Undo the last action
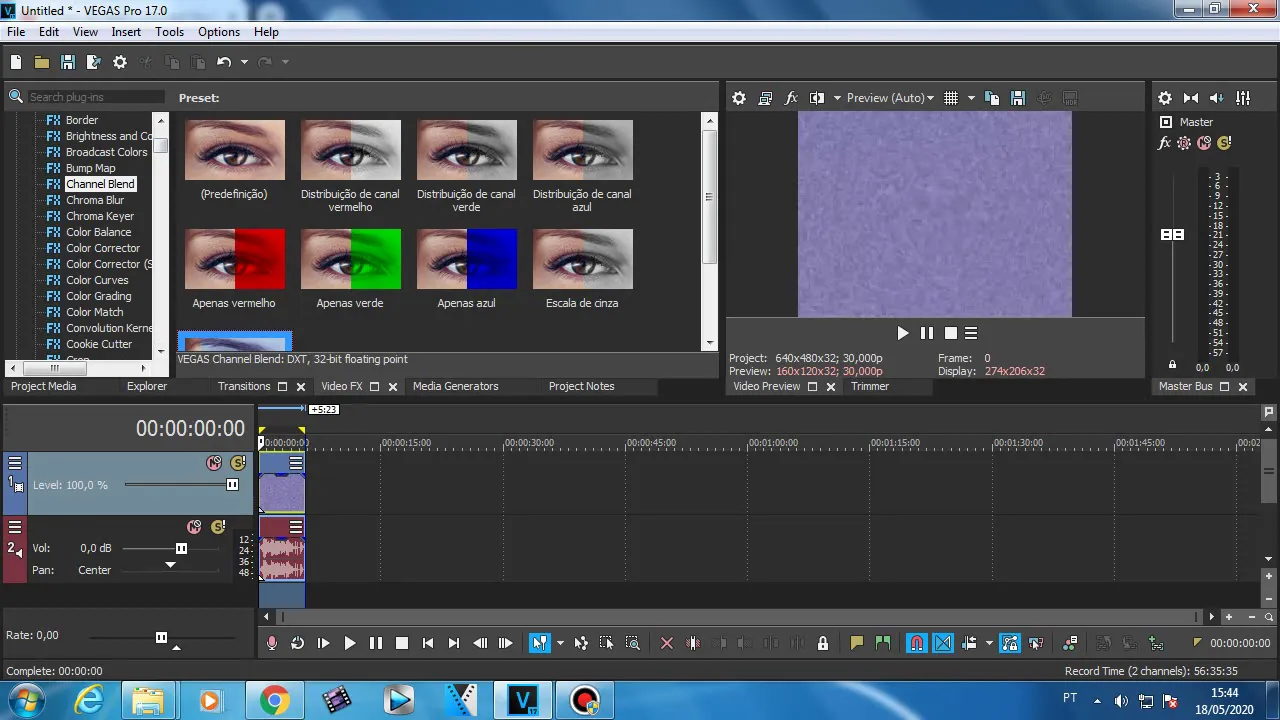Viewport: 1280px width, 720px height. (224, 62)
